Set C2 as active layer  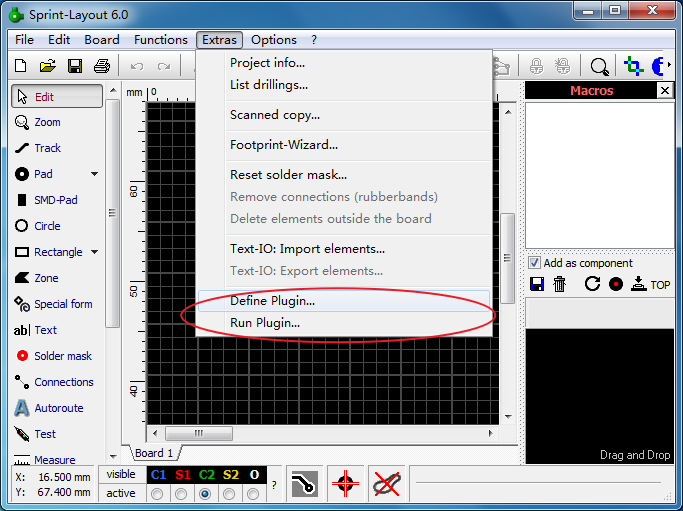click(x=205, y=494)
